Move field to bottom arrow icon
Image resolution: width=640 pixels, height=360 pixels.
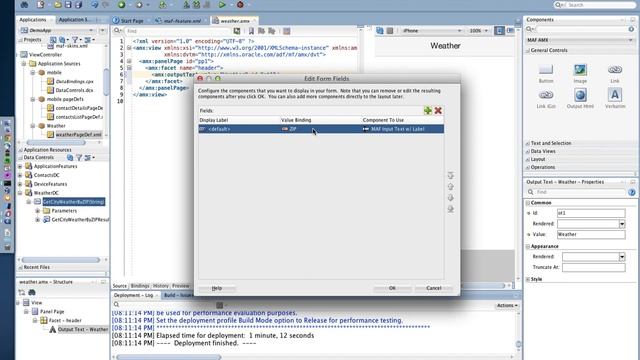coord(451,209)
